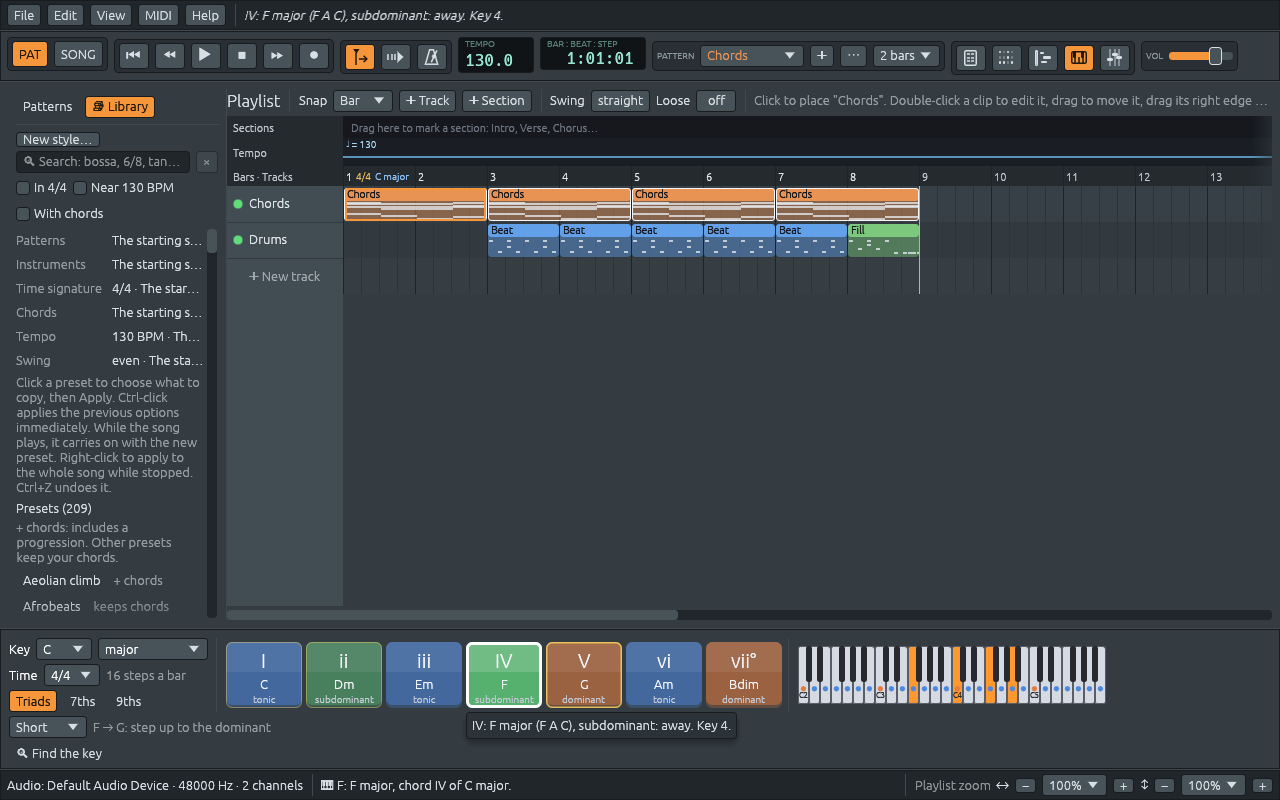Open the File menu

pos(24,16)
